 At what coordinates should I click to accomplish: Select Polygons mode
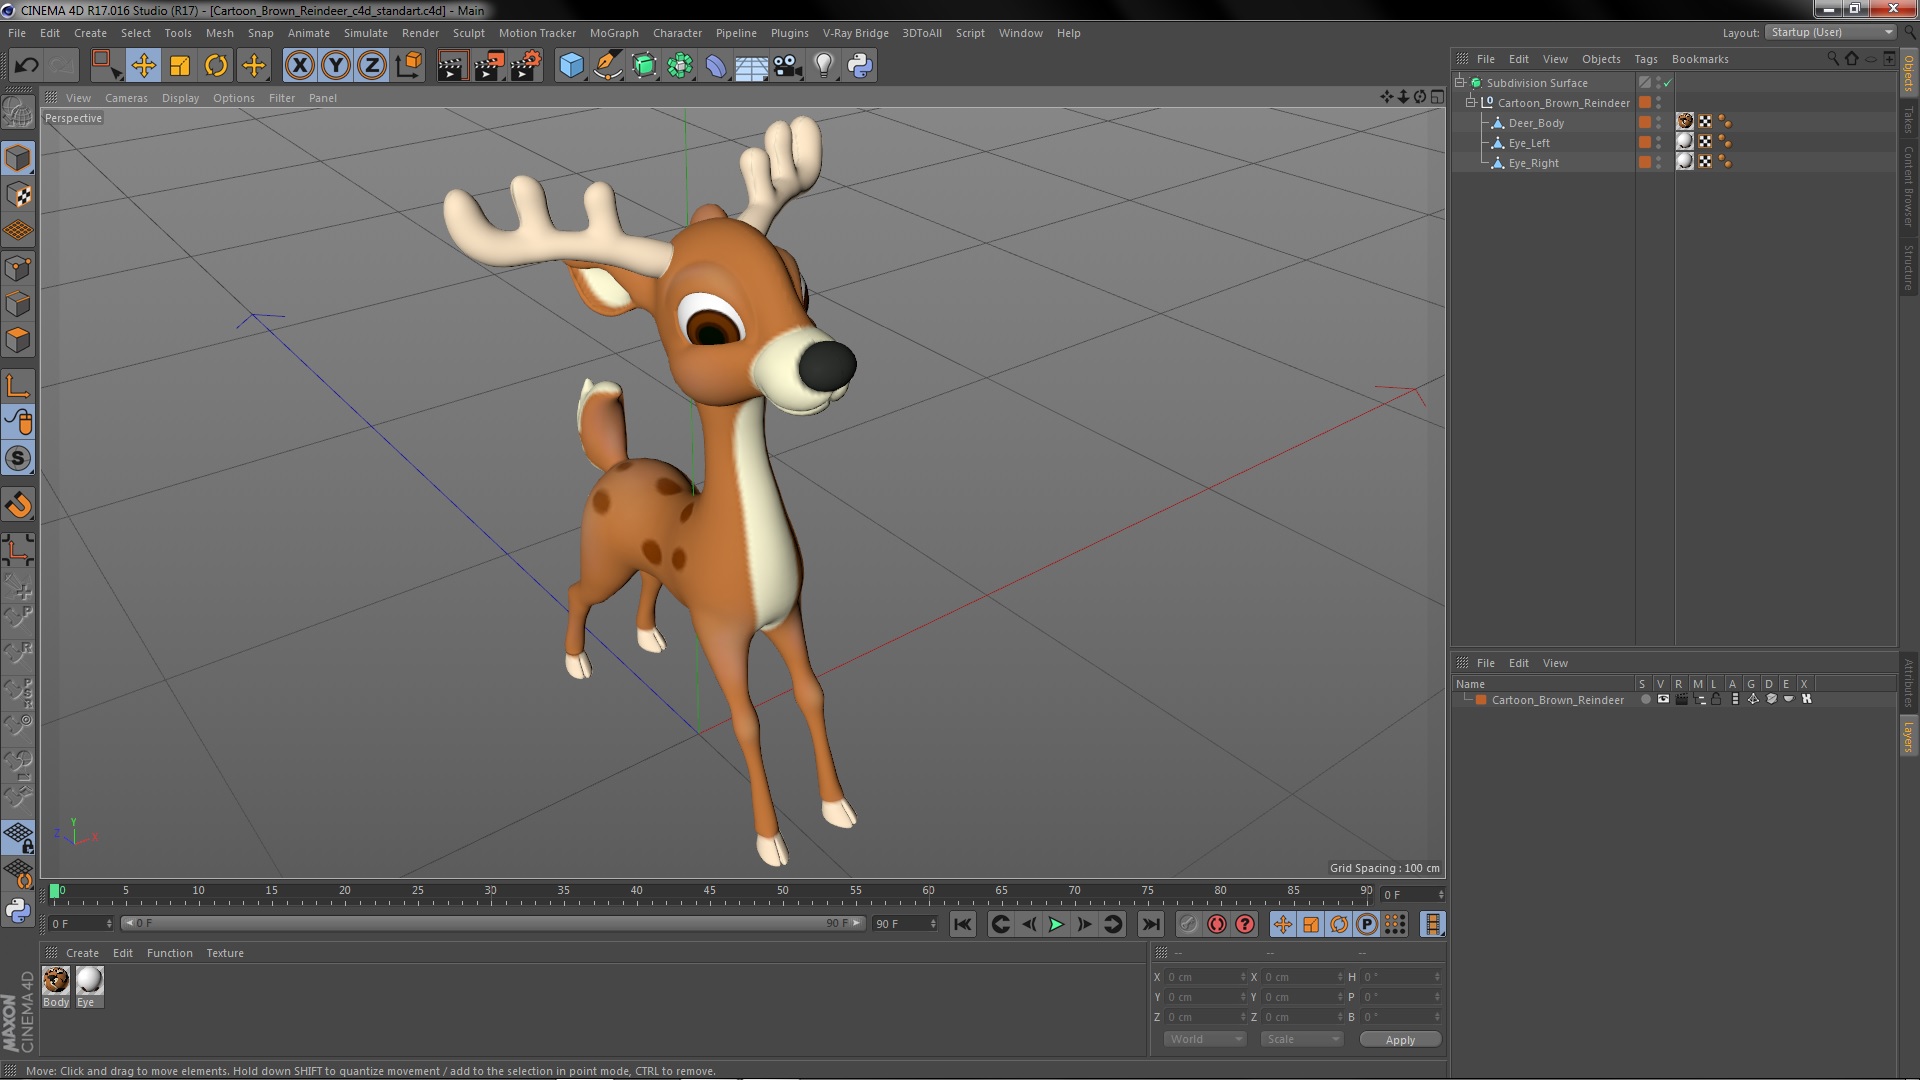tap(18, 340)
